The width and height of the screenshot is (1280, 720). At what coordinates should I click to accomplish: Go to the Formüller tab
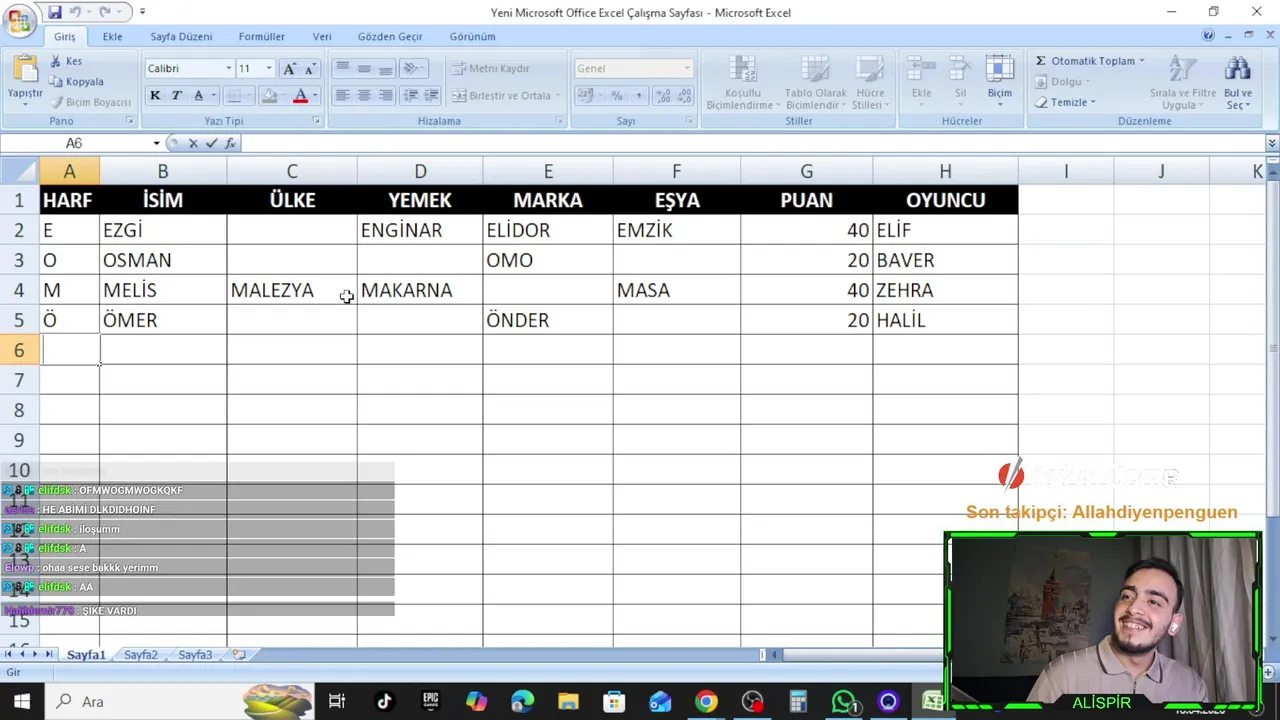click(x=261, y=36)
